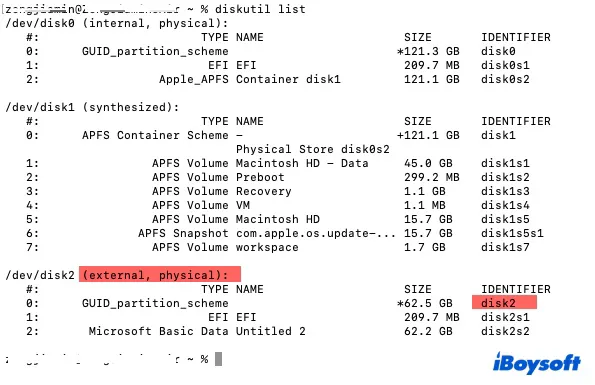Image resolution: width=595 pixels, height=385 pixels.
Task: Click the Preboot volume entry
Action: click(260, 177)
